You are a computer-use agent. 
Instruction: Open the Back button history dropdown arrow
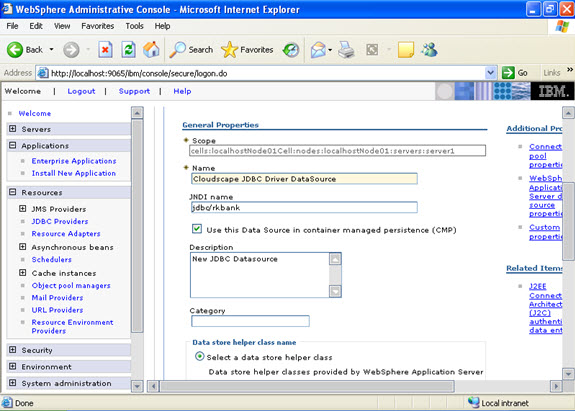click(51, 49)
